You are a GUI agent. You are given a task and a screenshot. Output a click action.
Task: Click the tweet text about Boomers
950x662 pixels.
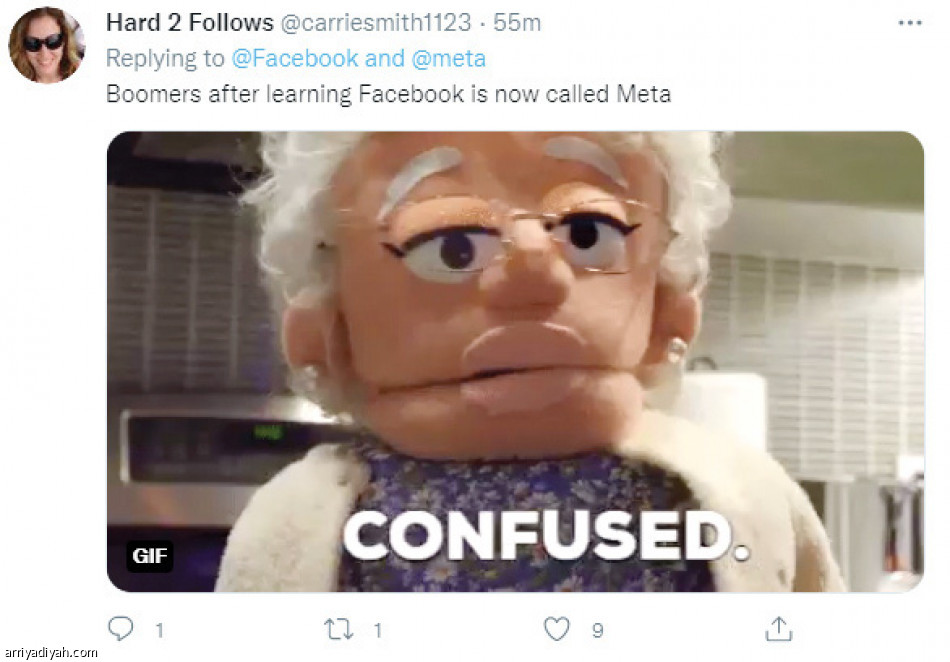point(388,94)
